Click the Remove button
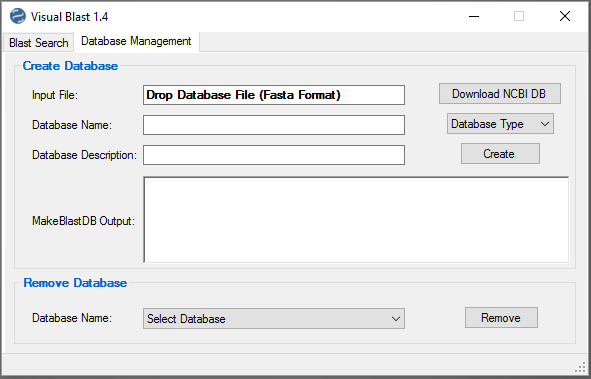This screenshot has width=591, height=379. pos(501,318)
